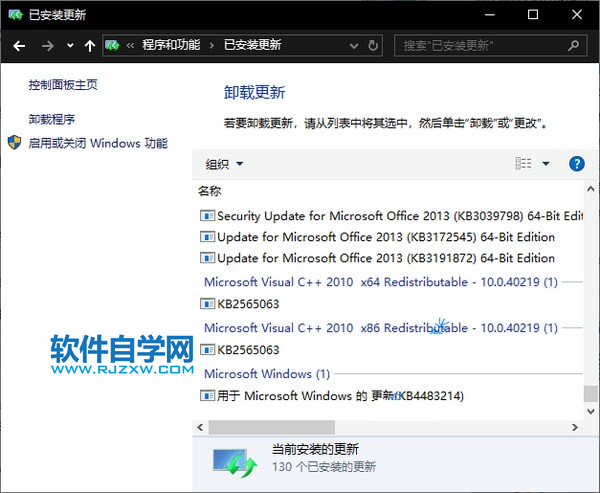Select Security Update KB3039798 entry

tap(391, 216)
